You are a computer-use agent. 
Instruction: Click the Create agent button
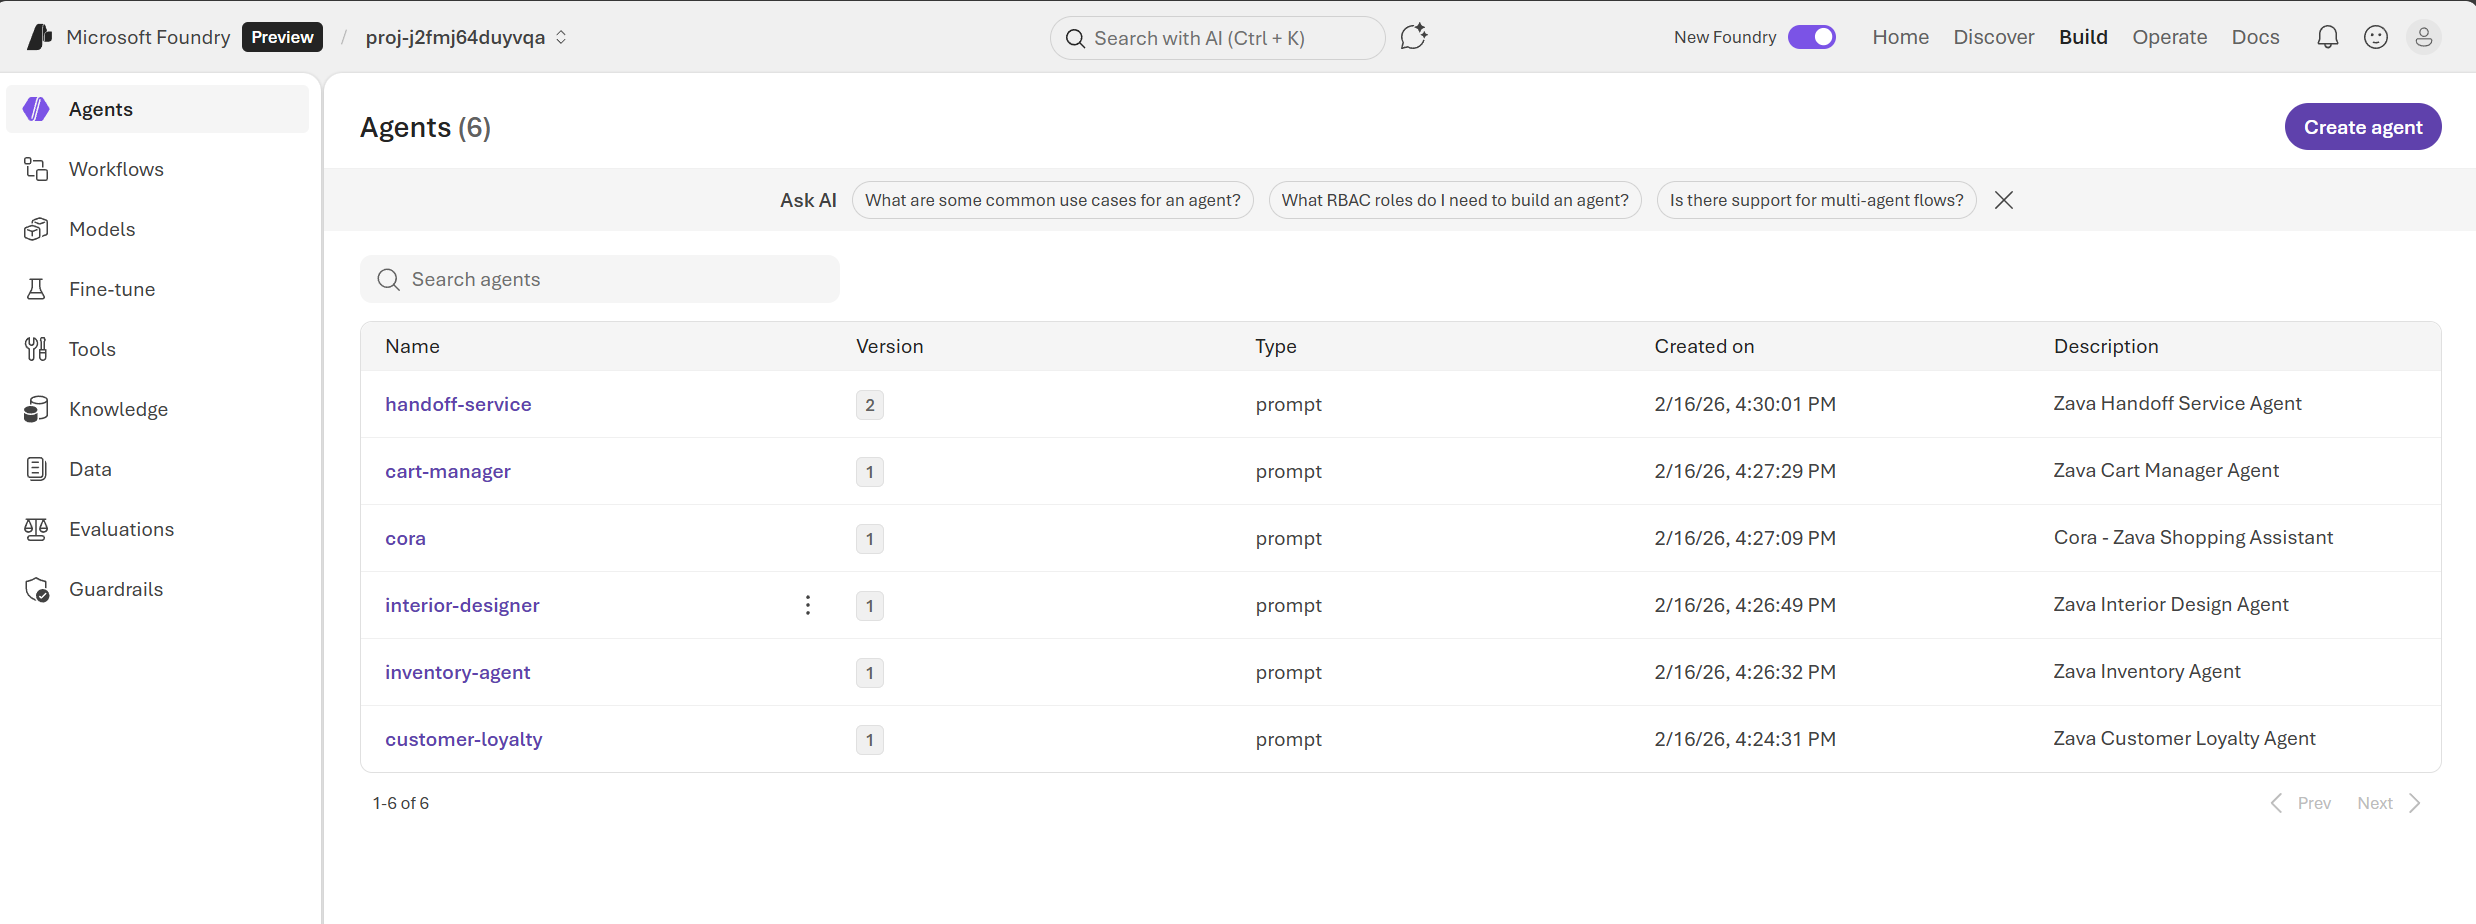[2362, 127]
